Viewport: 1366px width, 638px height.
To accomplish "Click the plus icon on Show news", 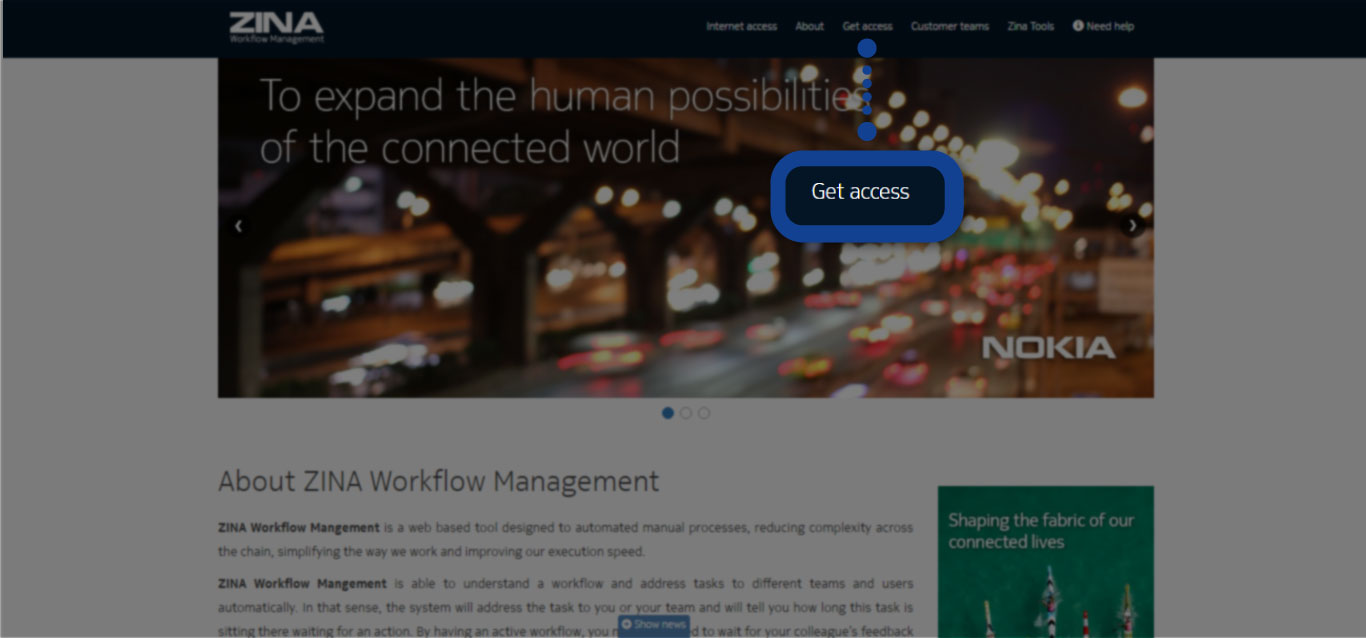I will click(627, 625).
